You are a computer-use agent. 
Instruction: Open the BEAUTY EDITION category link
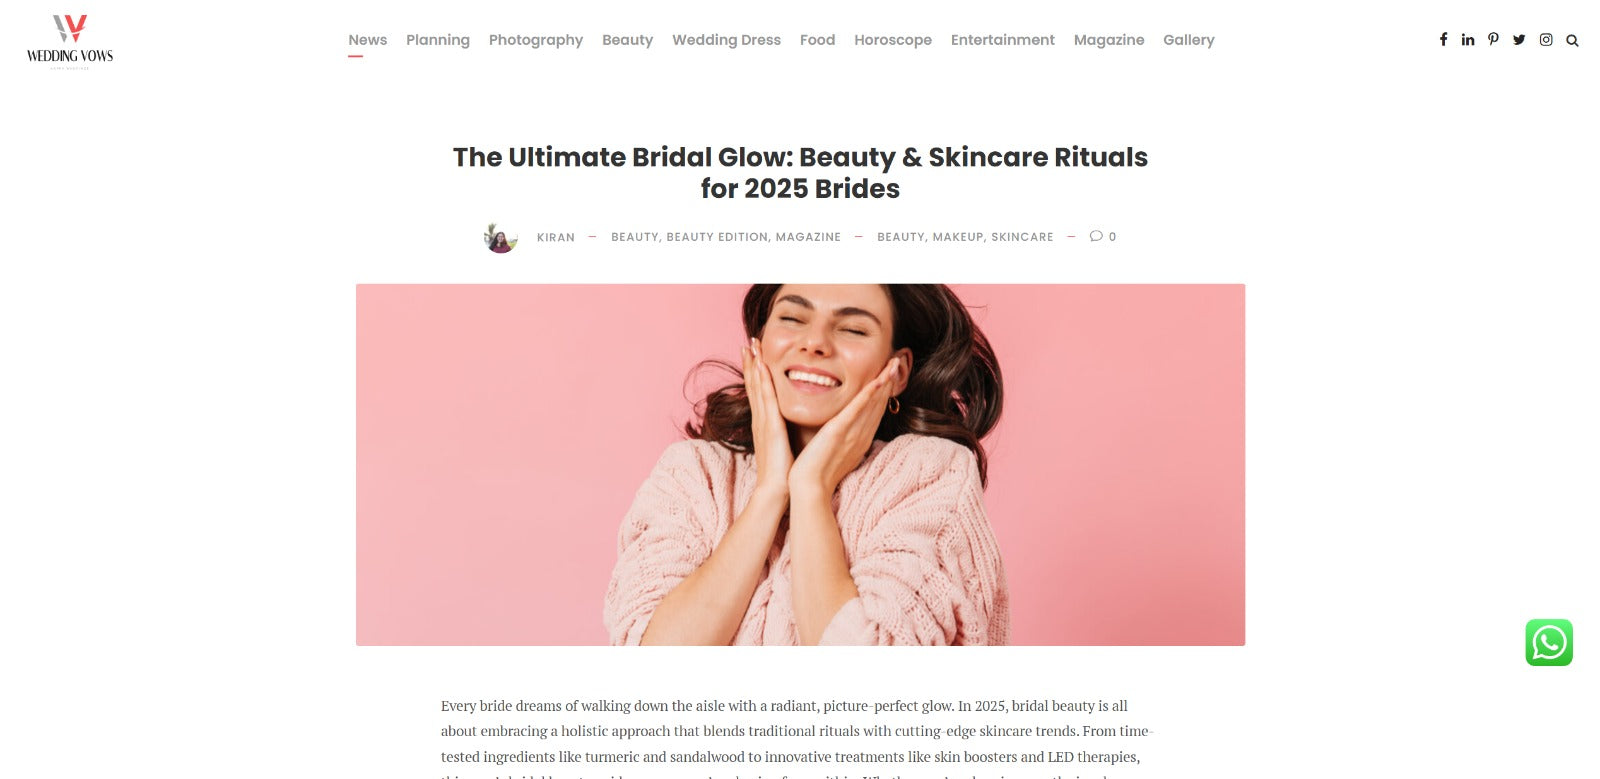pos(717,237)
